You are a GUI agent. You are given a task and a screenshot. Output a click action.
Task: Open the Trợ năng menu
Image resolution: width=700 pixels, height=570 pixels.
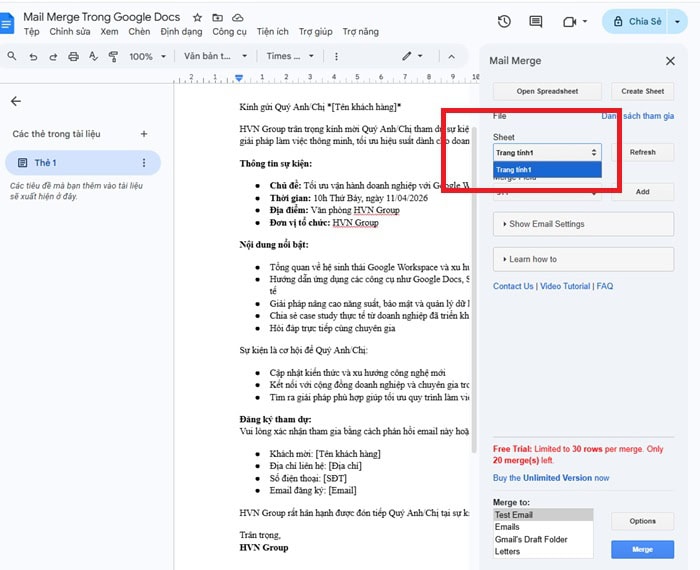tap(361, 32)
